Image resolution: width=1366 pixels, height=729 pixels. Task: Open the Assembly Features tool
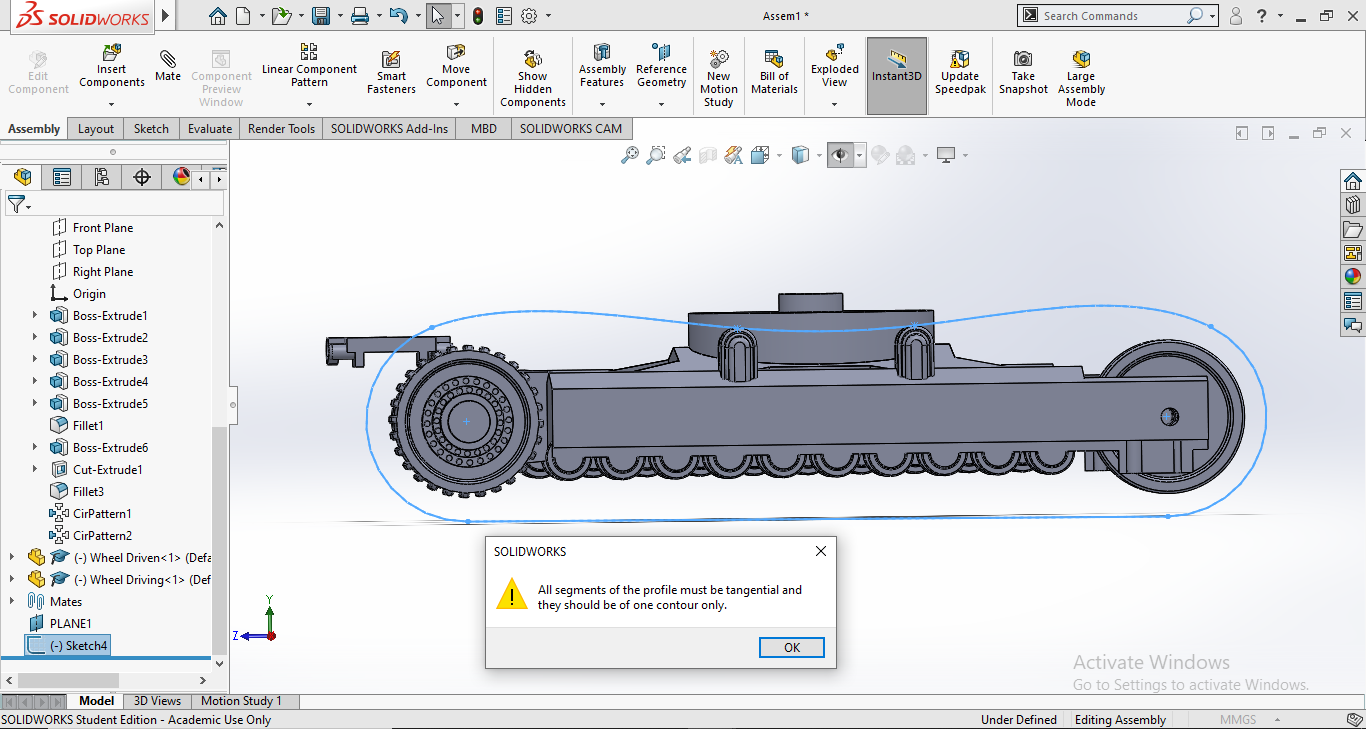pyautogui.click(x=602, y=66)
